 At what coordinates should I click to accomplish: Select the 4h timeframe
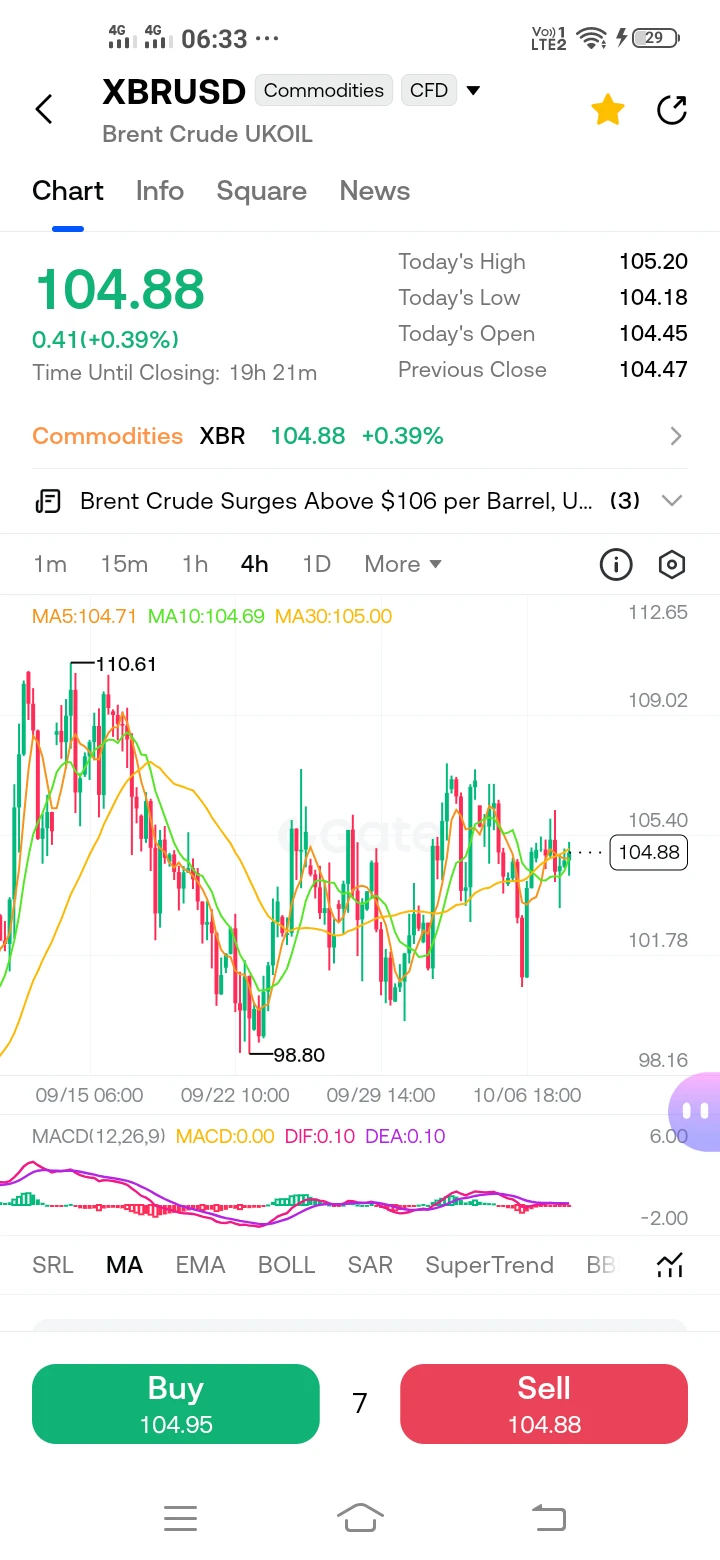coord(255,564)
